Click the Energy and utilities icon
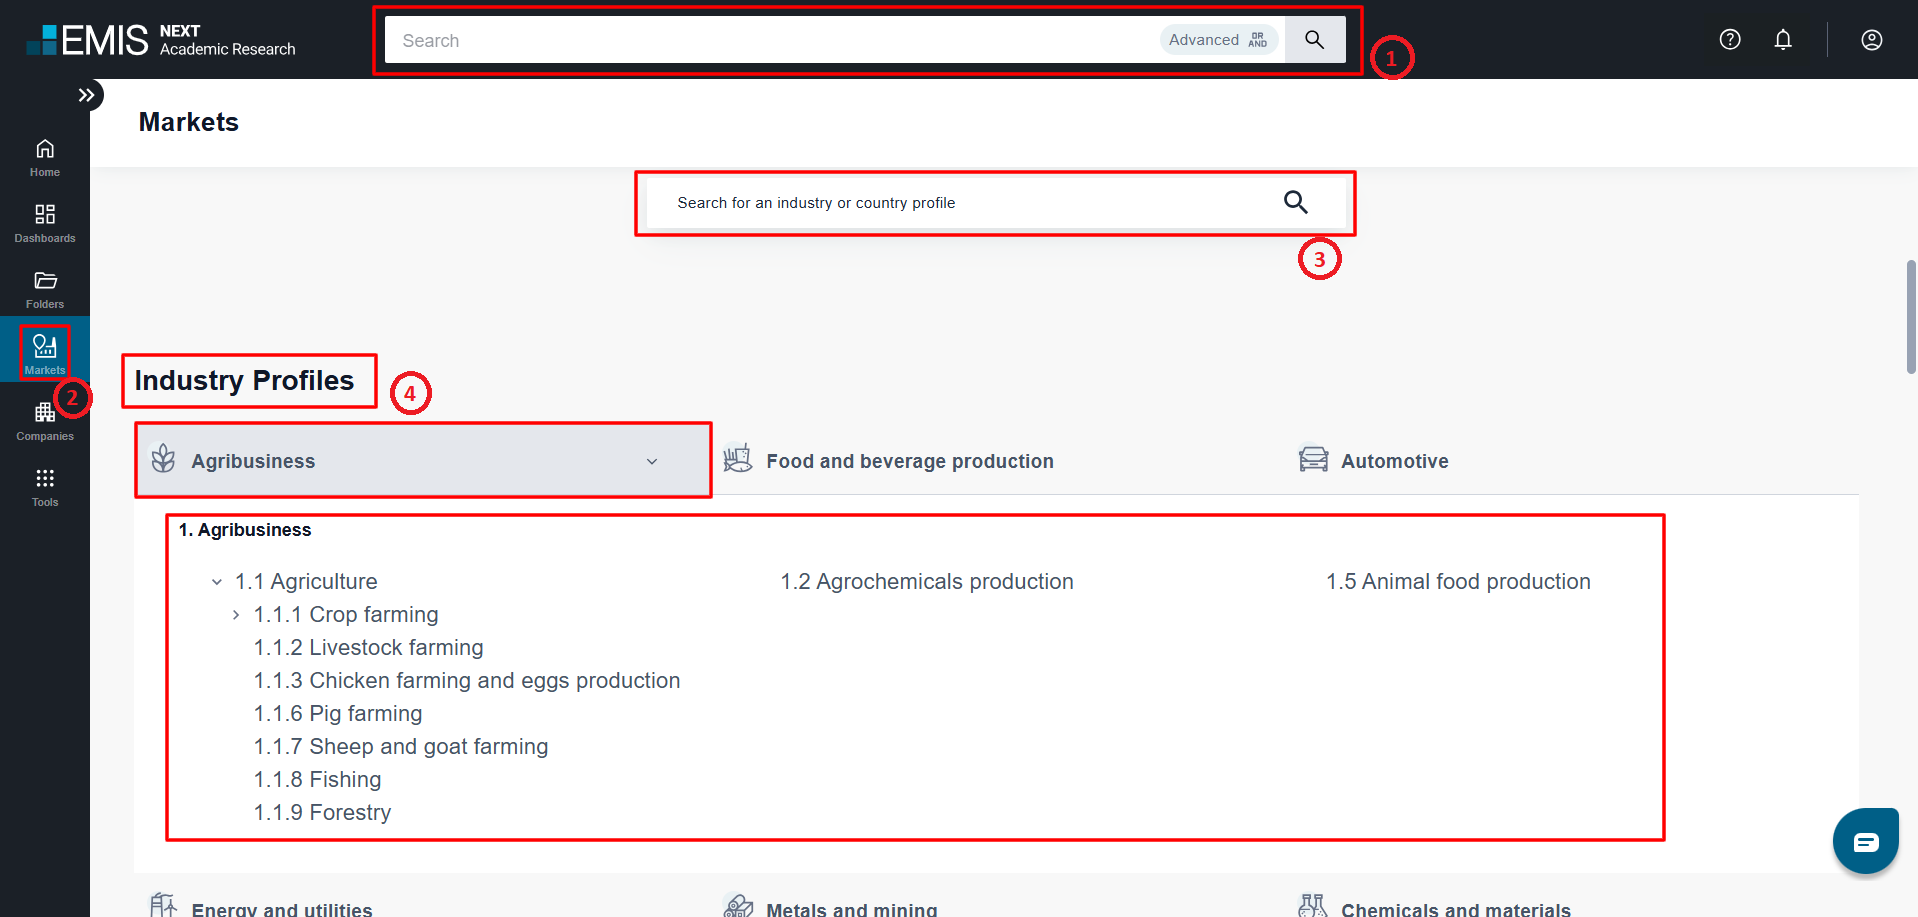 coord(163,905)
